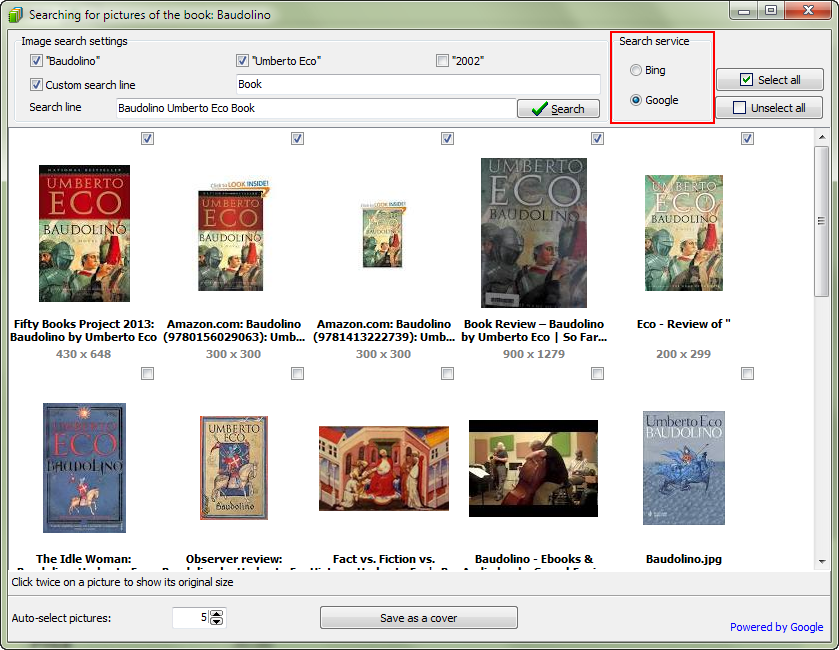Image resolution: width=839 pixels, height=650 pixels.
Task: Uncheck the Fifty Books Project picture checkbox
Action: click(148, 139)
